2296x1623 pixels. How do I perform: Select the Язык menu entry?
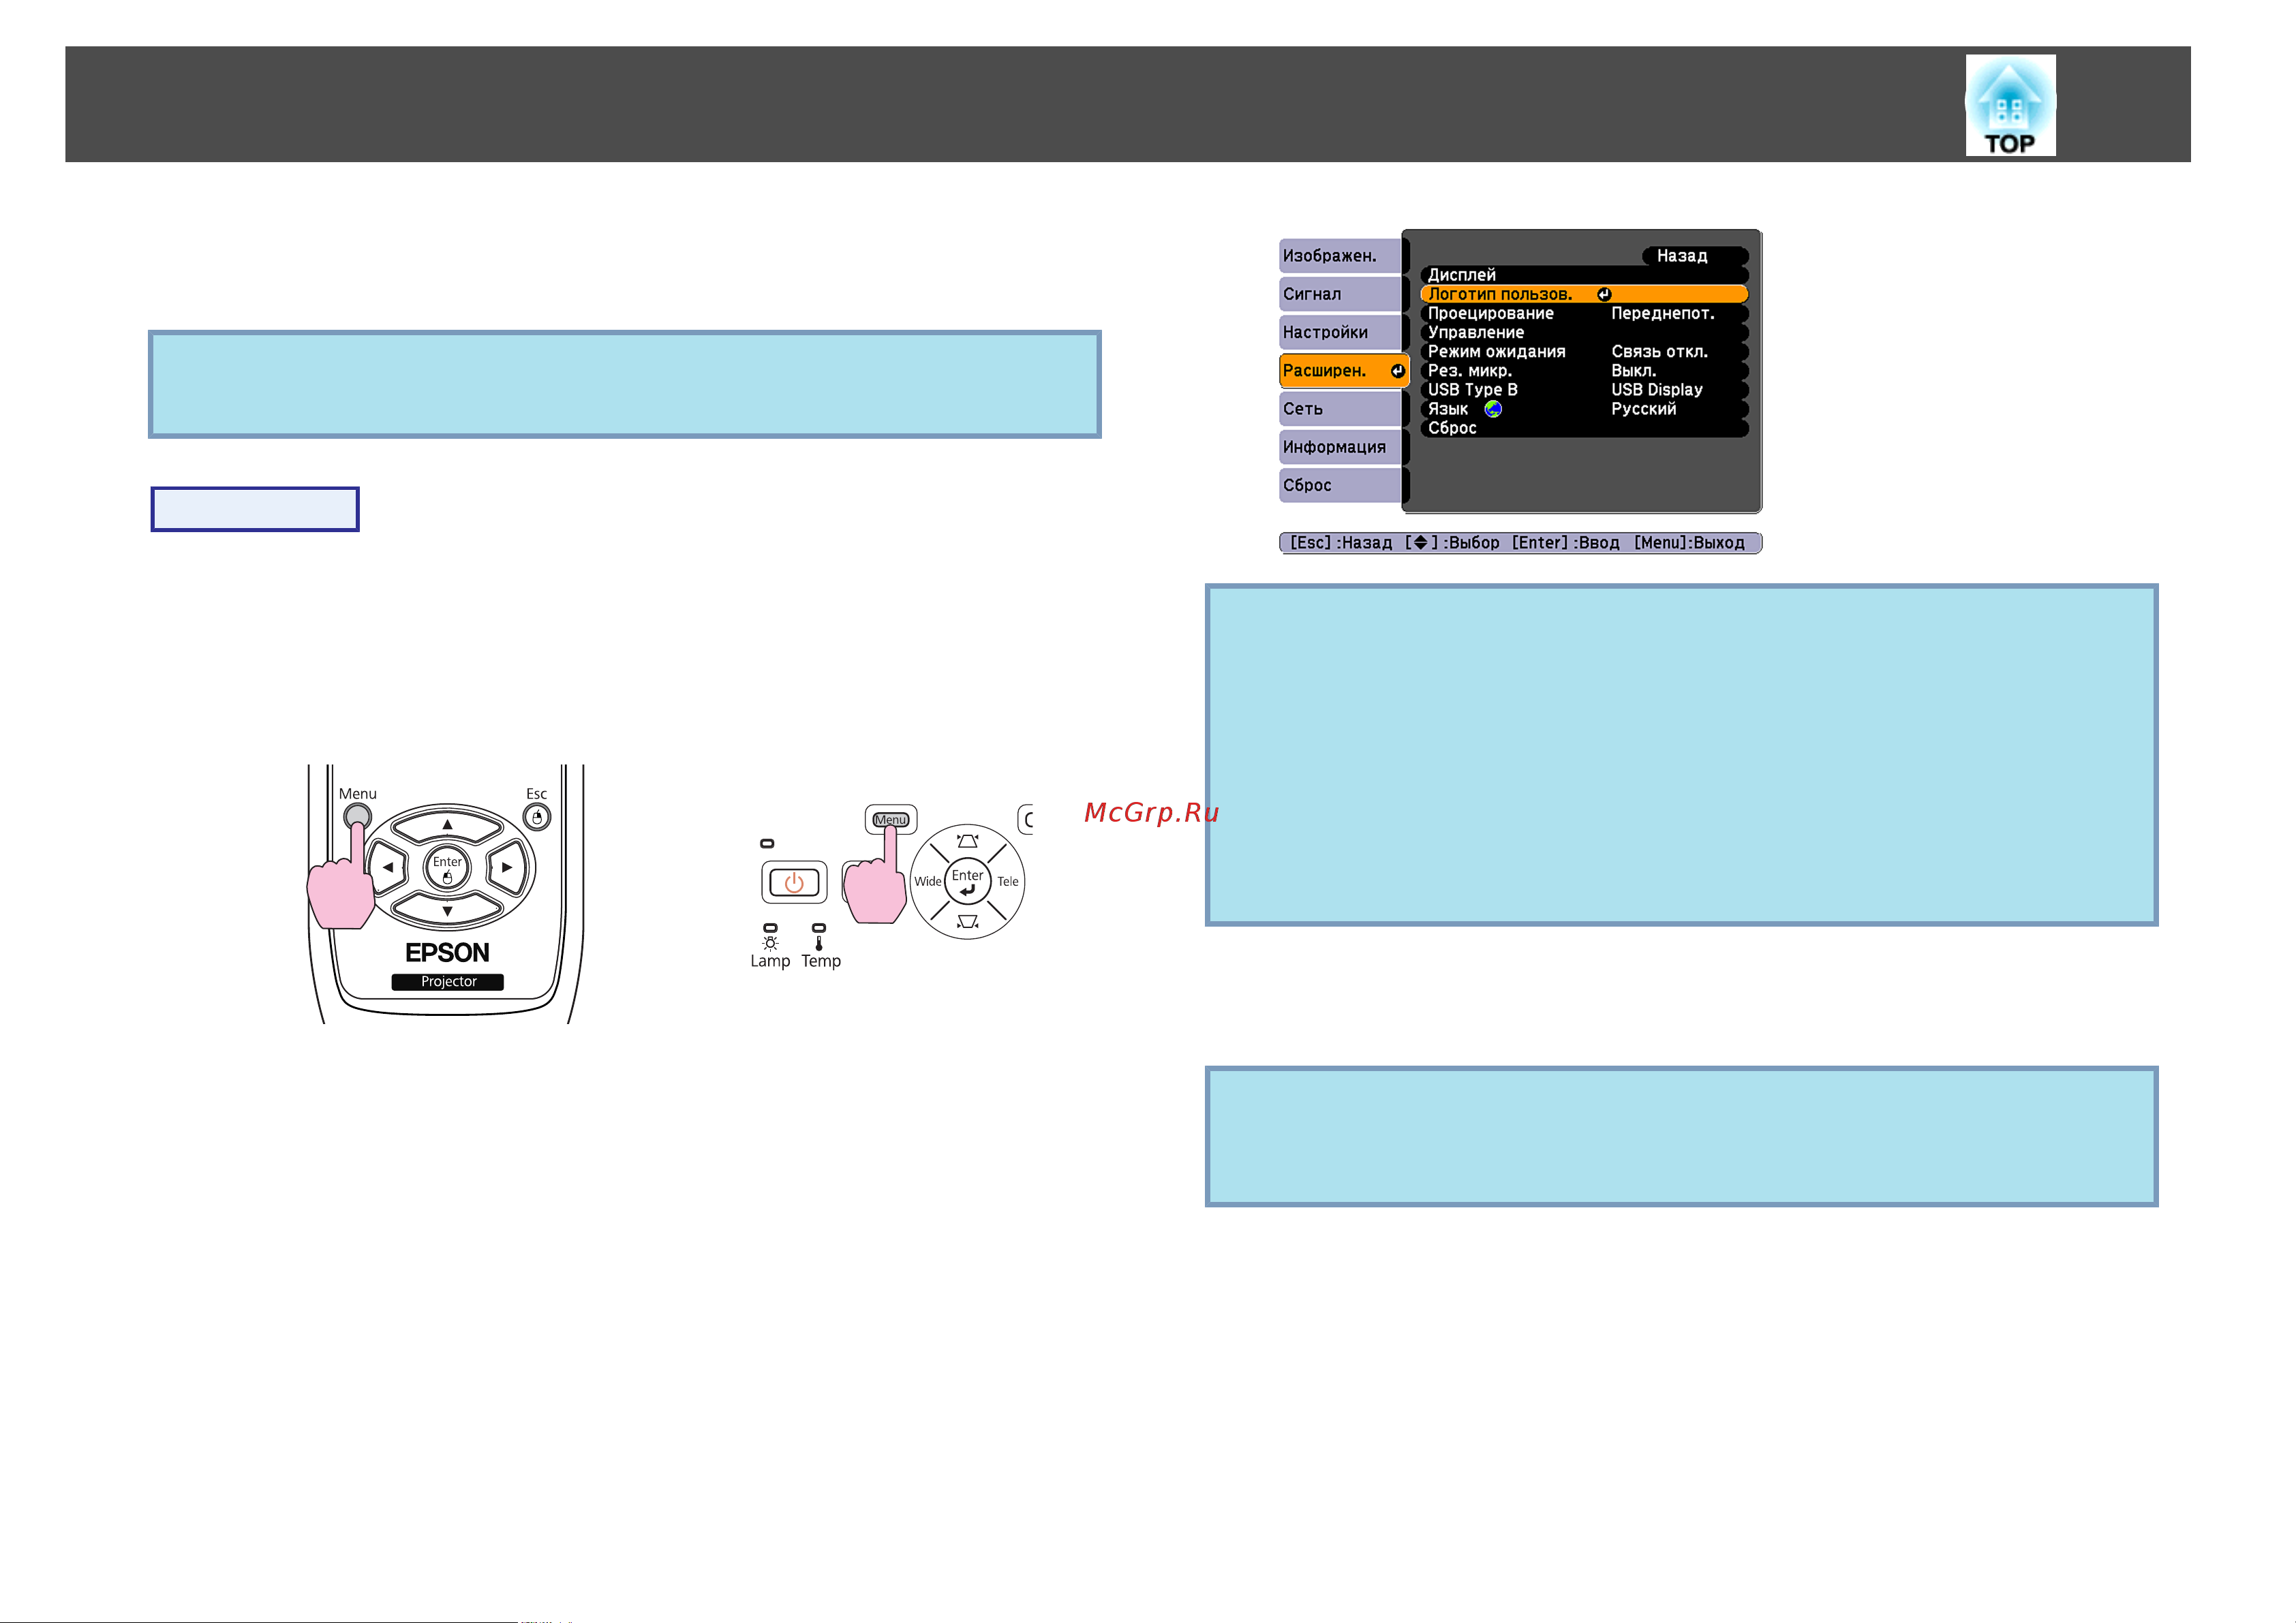point(1584,409)
